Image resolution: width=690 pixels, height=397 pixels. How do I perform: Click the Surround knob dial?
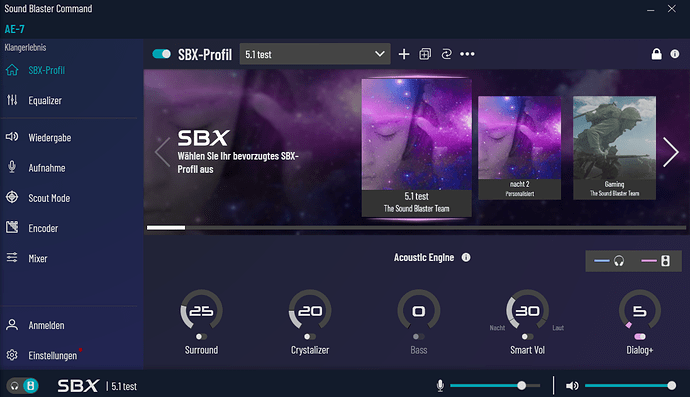201,310
